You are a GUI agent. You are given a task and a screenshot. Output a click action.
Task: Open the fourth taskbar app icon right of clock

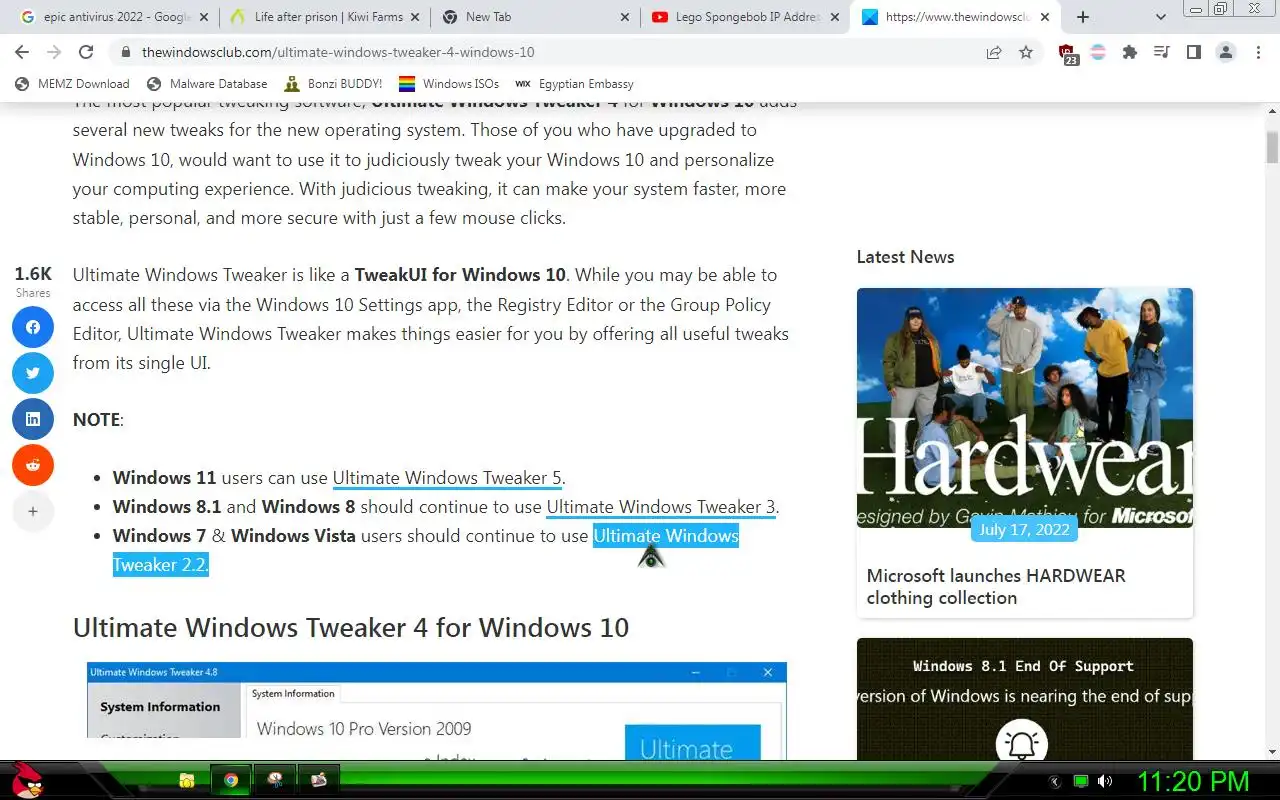[x=319, y=780]
